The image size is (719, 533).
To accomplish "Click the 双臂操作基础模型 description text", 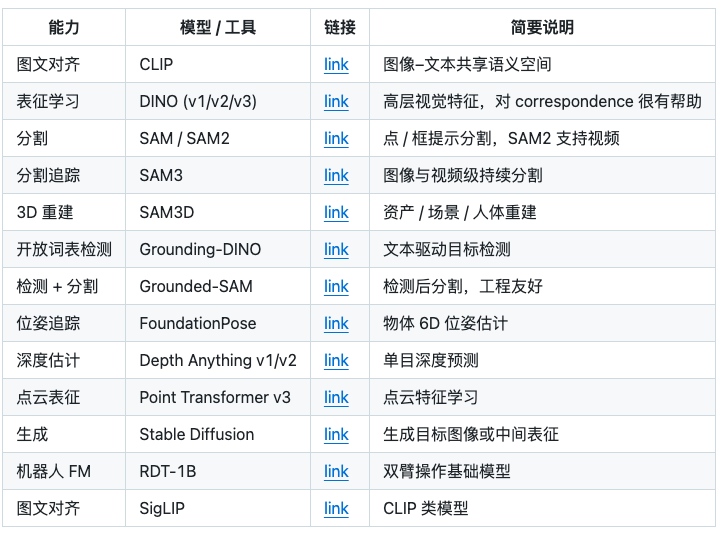I will click(447, 472).
